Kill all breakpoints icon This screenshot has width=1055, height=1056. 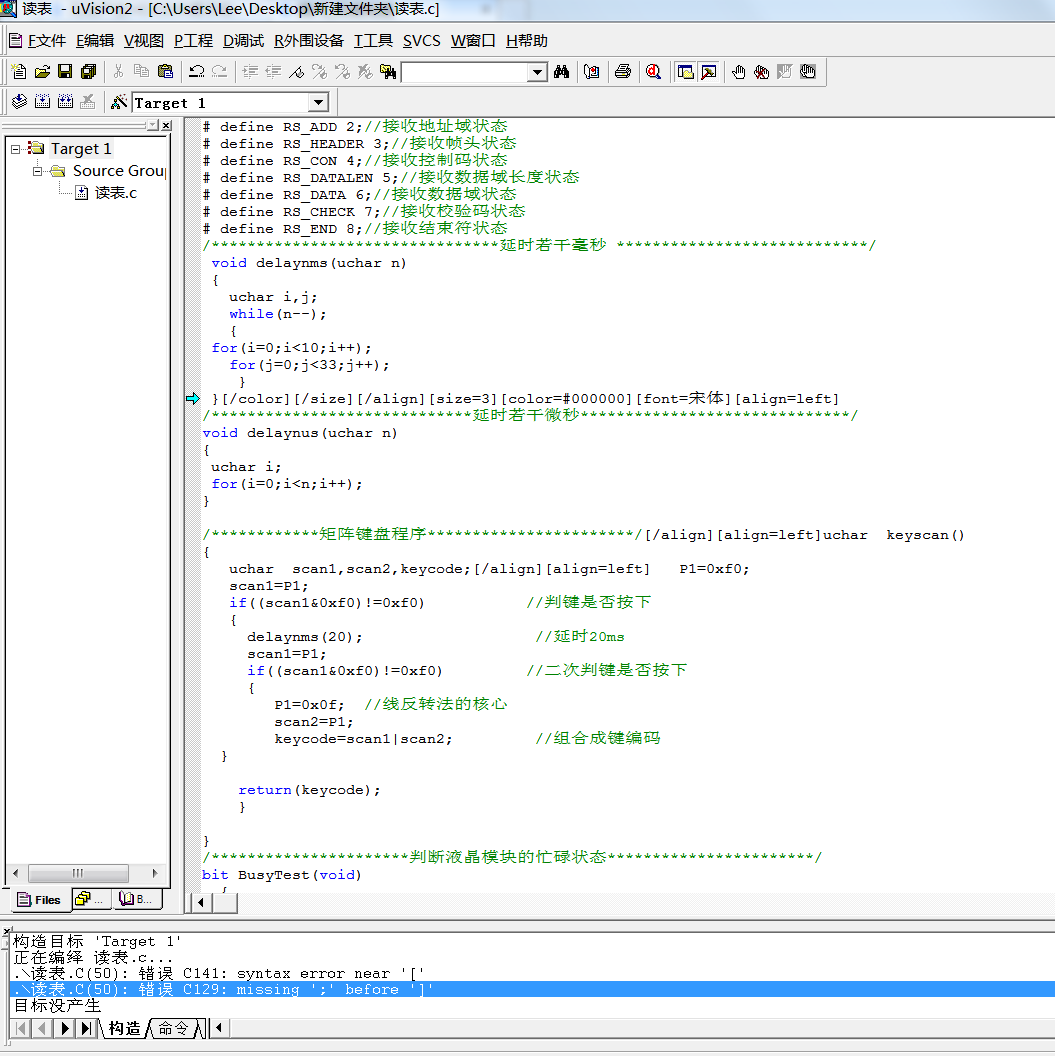[761, 71]
